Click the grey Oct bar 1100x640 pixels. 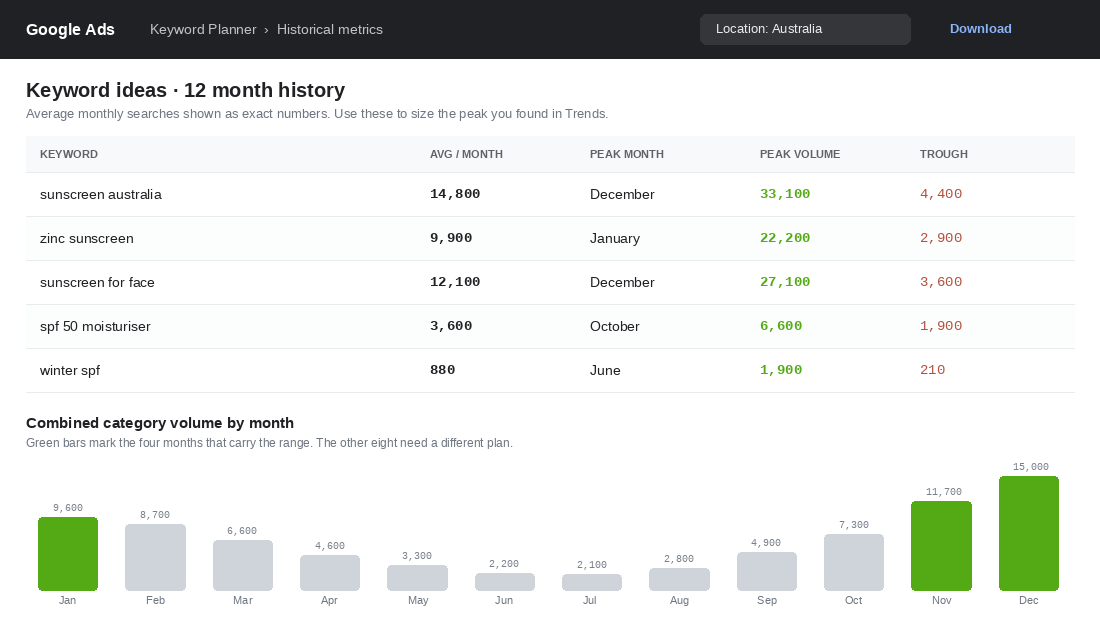coord(854,563)
